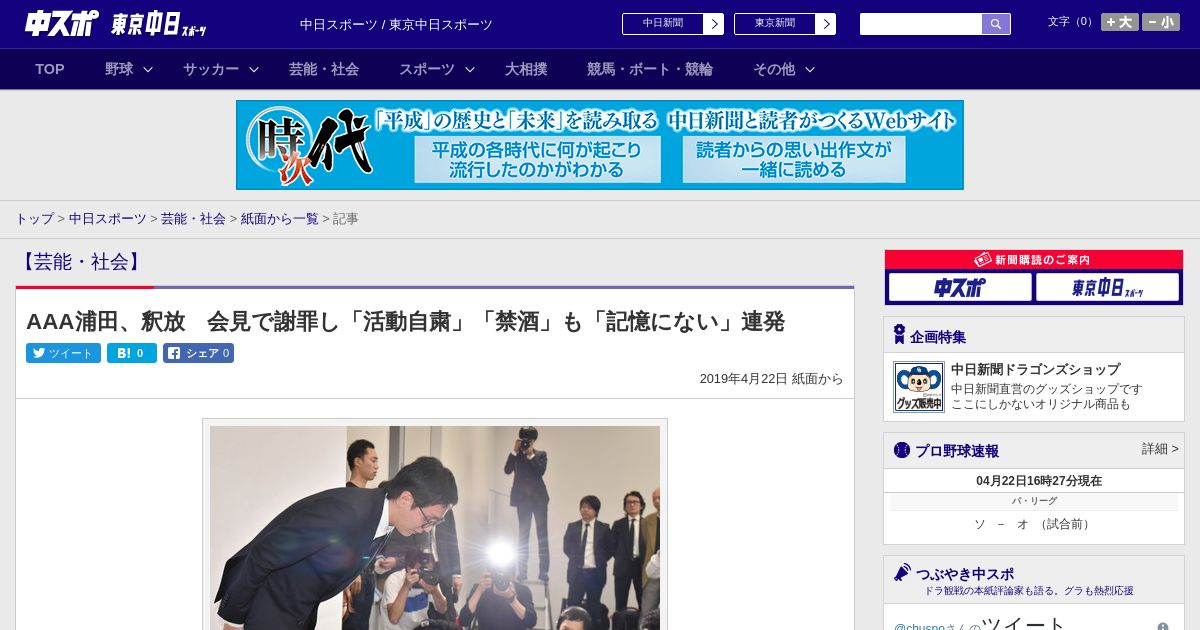1200x630 pixels.
Task: Click 東京中日スポーツ subscription banner button
Action: point(1107,288)
